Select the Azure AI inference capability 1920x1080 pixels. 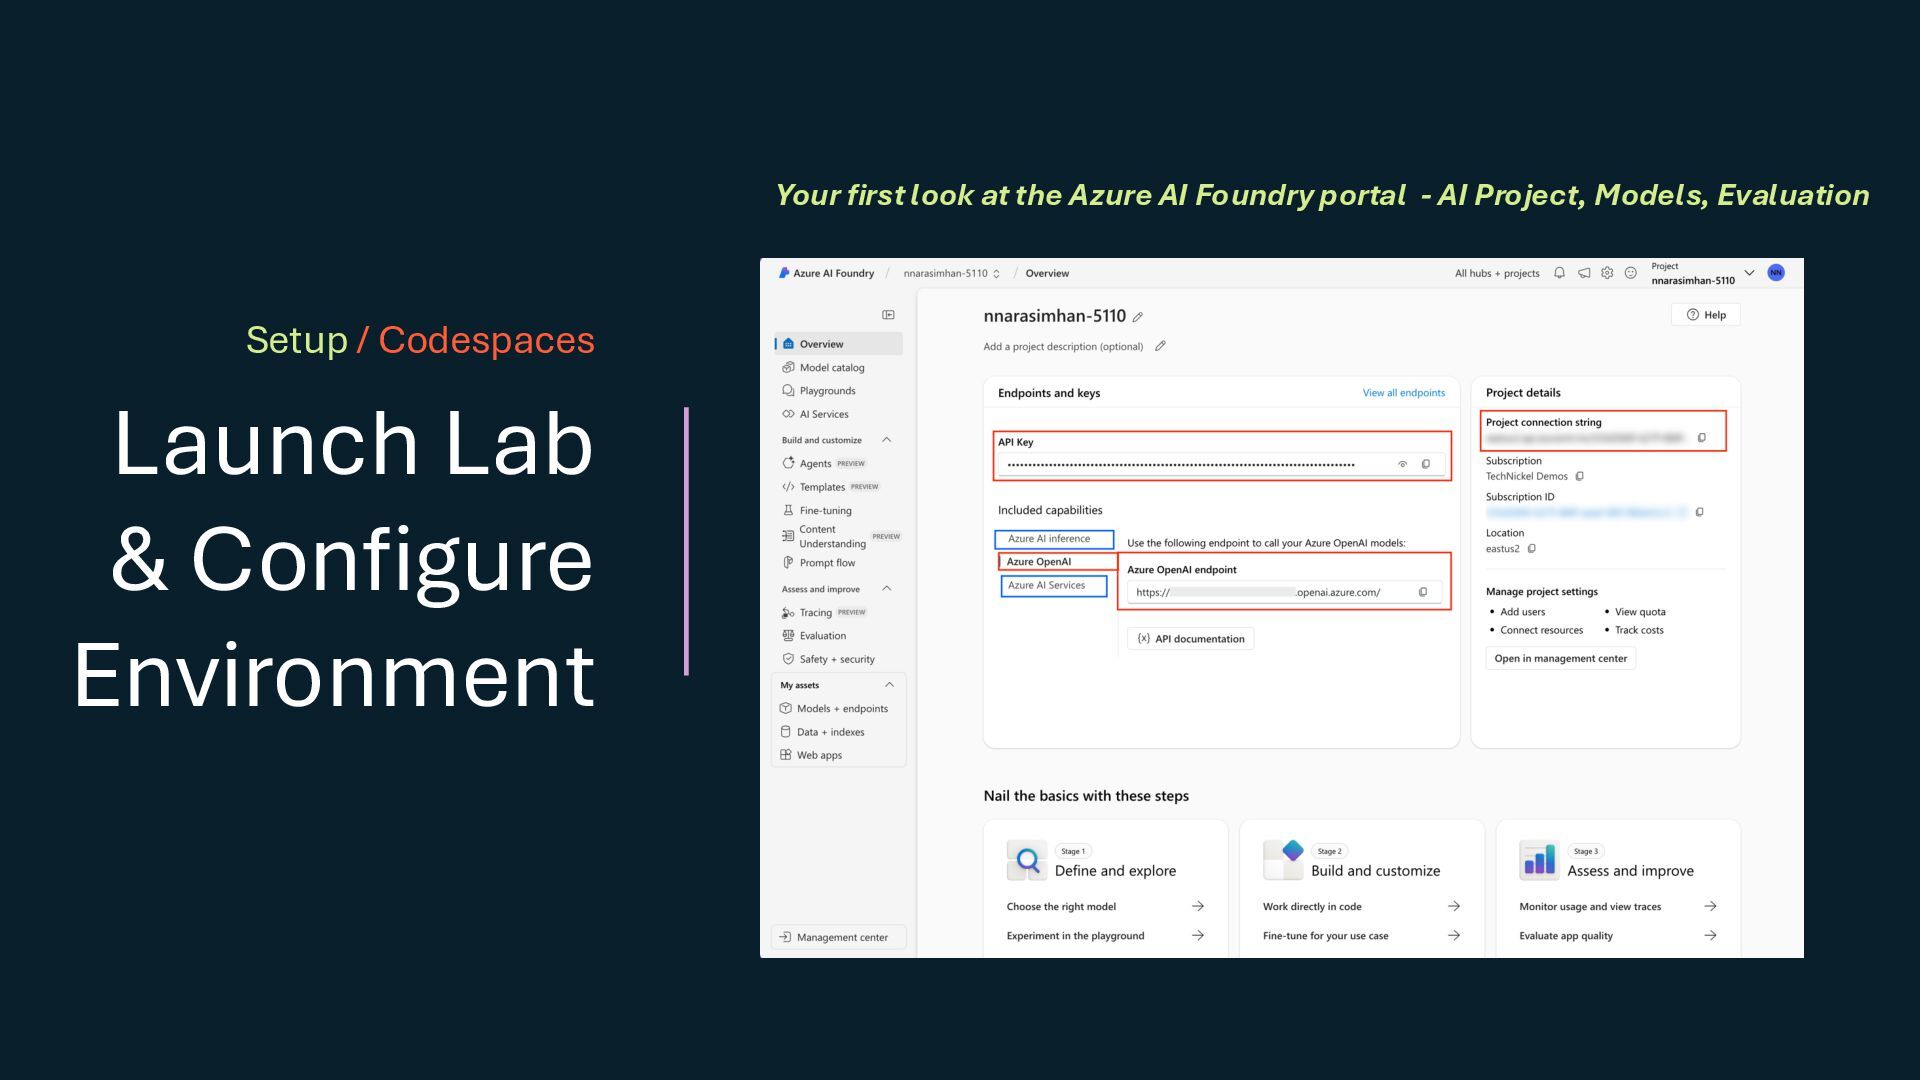click(1053, 539)
